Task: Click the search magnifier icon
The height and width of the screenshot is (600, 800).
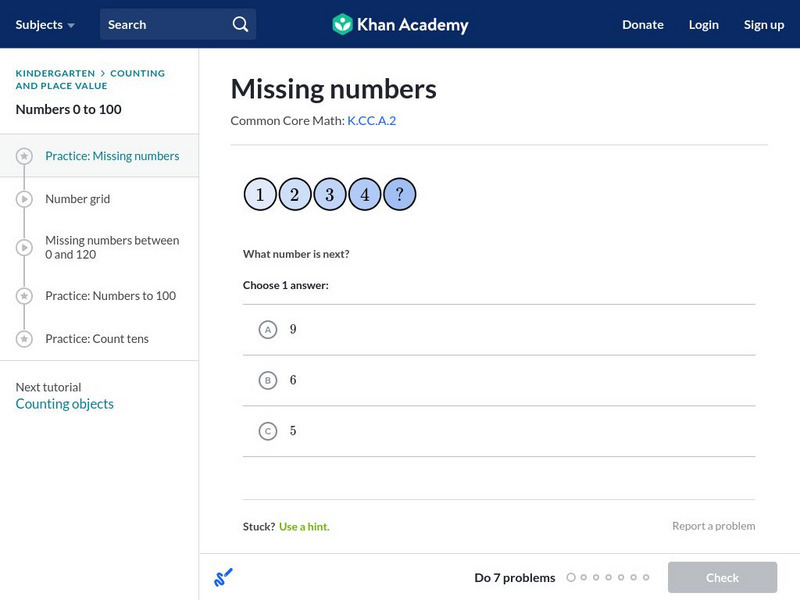Action: pos(240,24)
